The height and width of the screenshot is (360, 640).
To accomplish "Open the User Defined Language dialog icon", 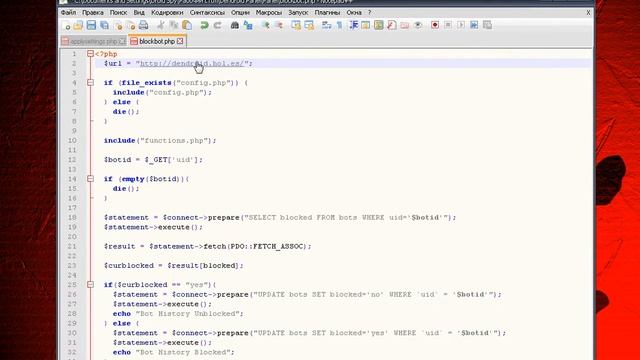I will point(366,25).
